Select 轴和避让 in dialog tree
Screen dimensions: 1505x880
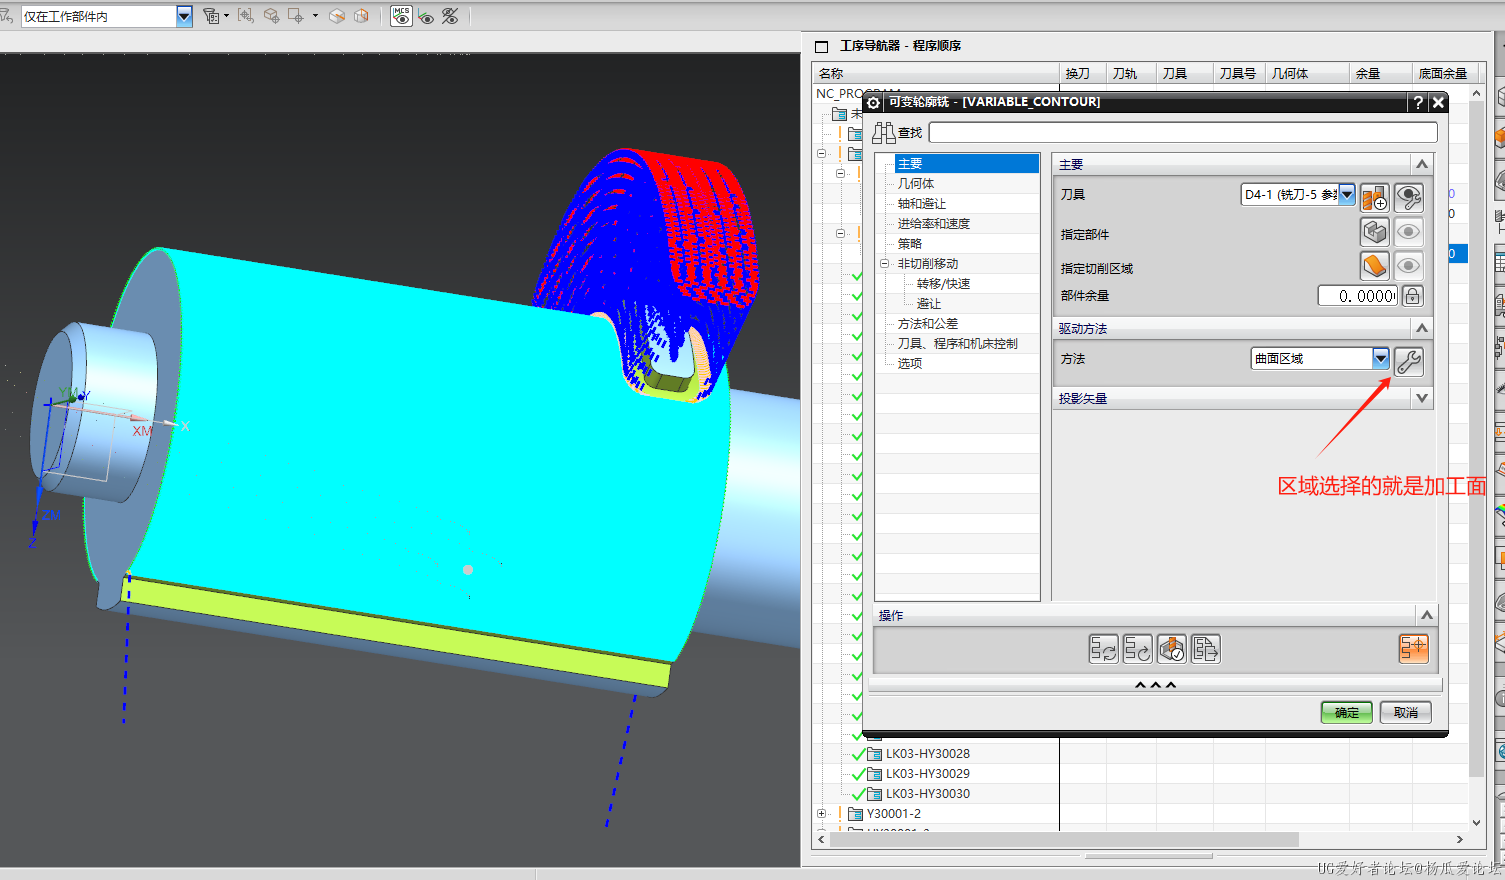[922, 204]
